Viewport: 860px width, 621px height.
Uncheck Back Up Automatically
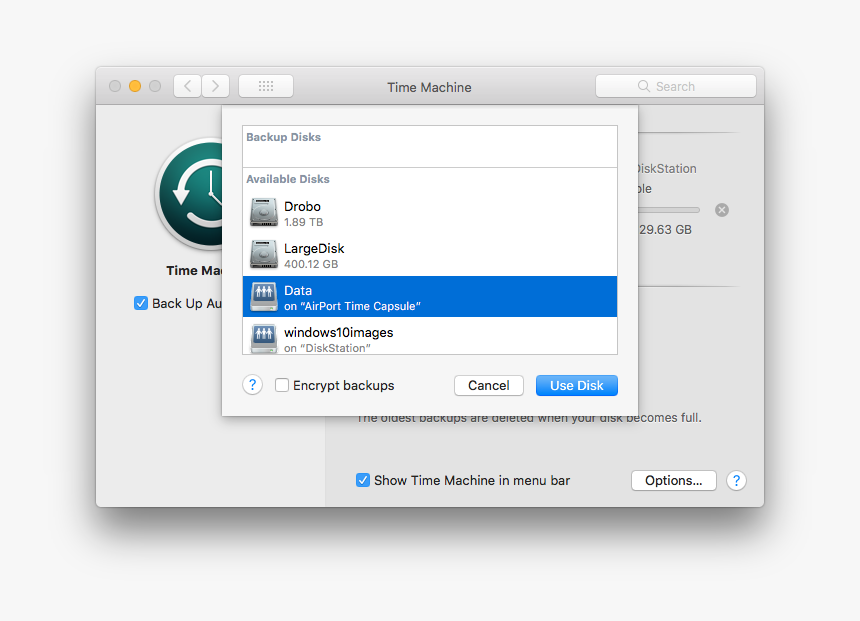tap(141, 303)
